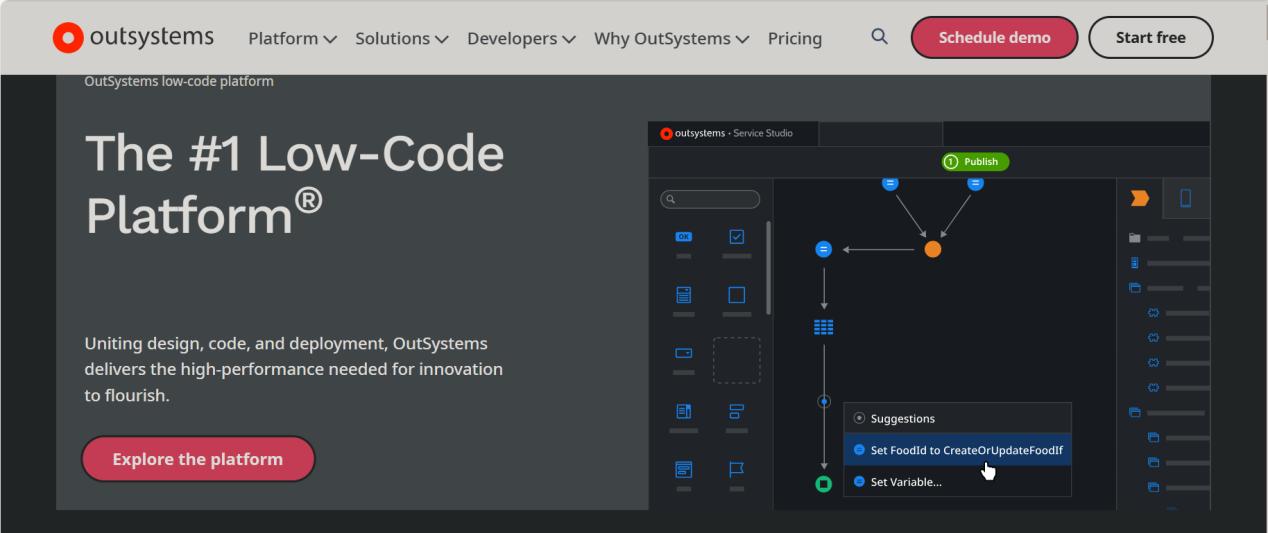Select the 'Set Variable...' suggestion entry

pos(957,482)
